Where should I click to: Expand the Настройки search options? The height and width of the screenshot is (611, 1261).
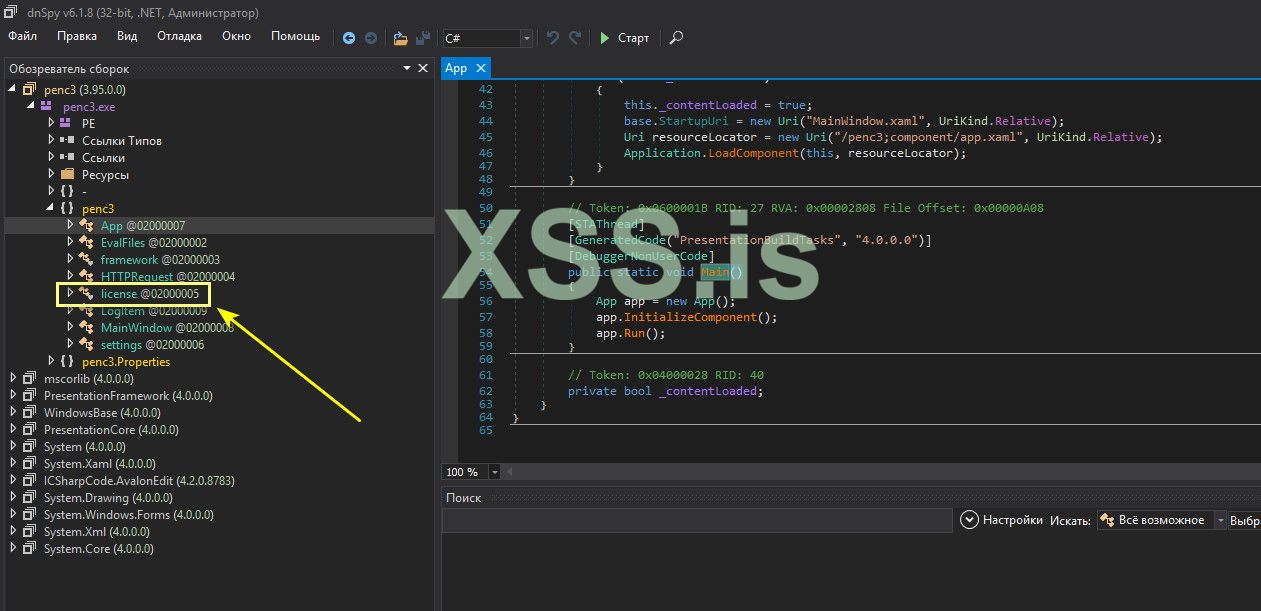pos(968,520)
